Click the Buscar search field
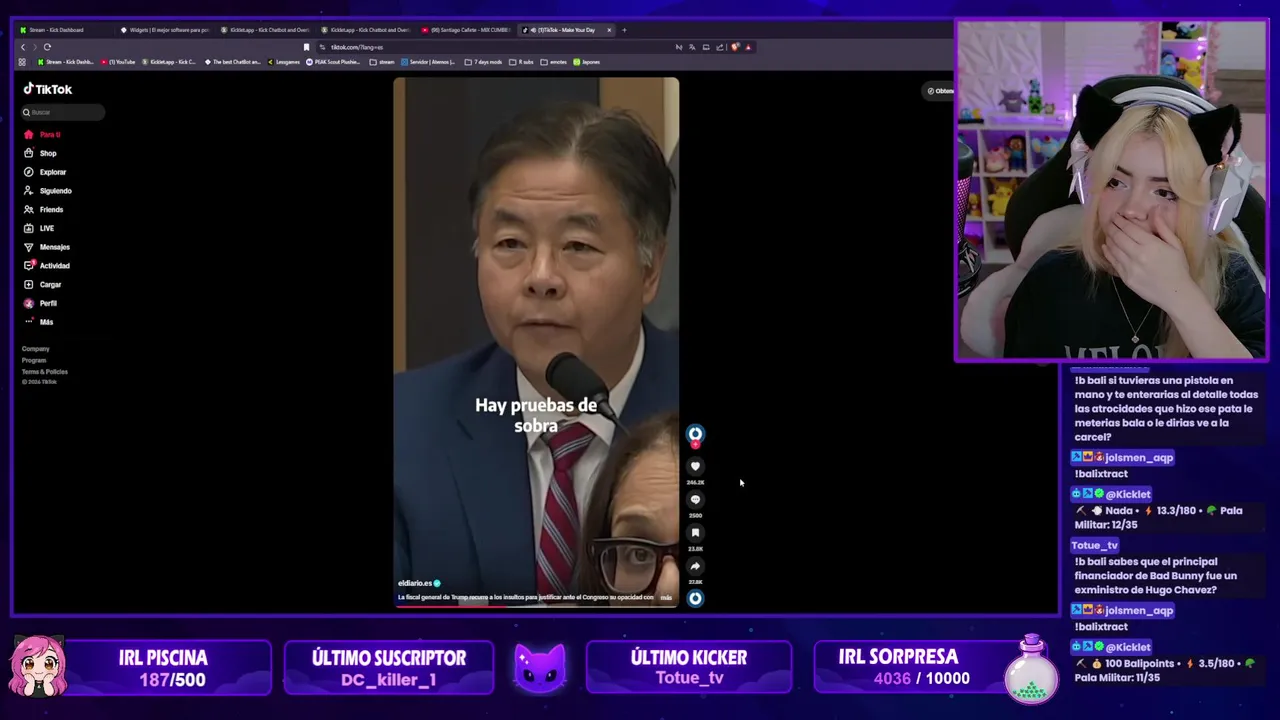Screen dimensions: 1280x720 coord(63,112)
